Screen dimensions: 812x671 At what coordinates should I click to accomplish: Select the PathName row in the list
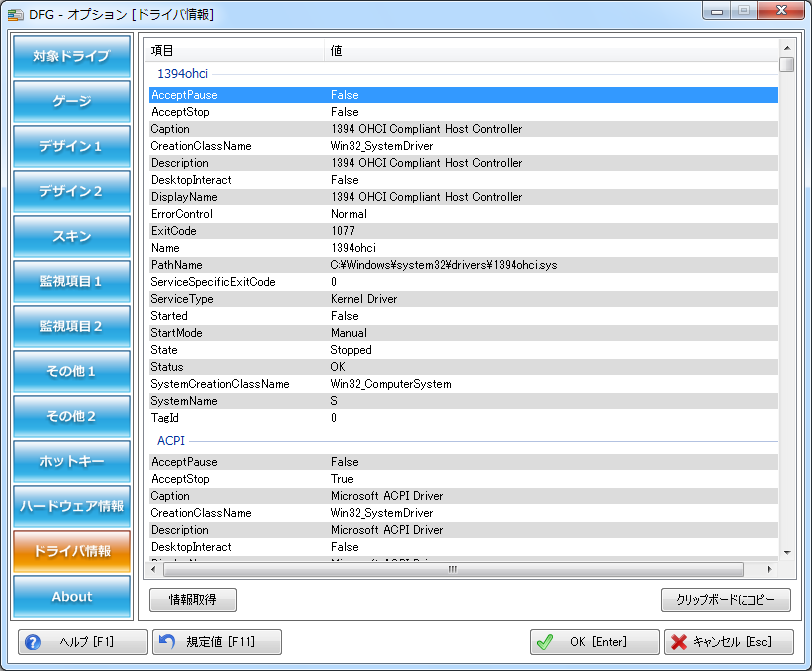176,265
